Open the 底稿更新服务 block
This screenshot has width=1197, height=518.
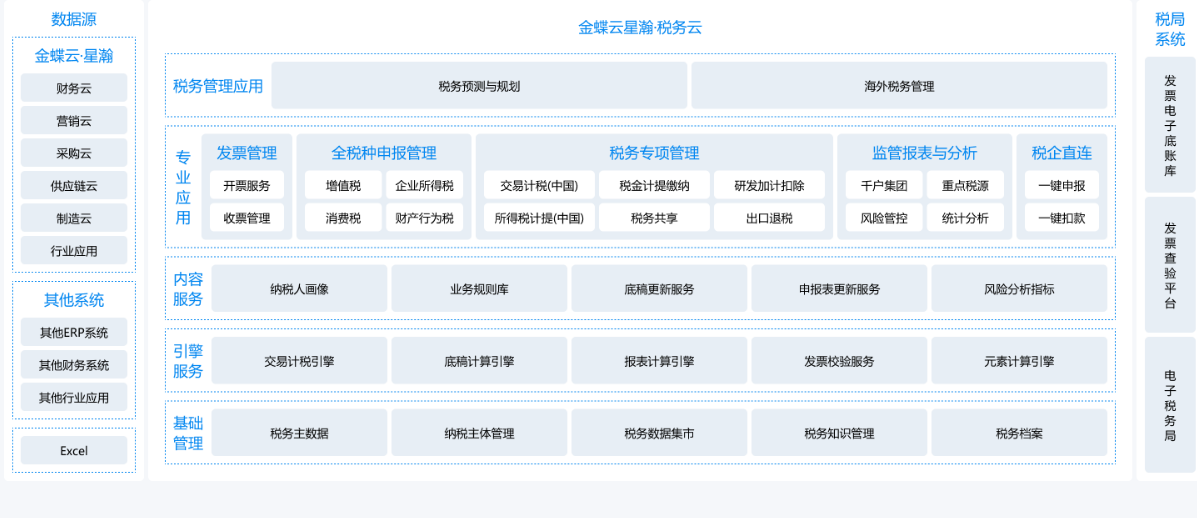click(660, 288)
